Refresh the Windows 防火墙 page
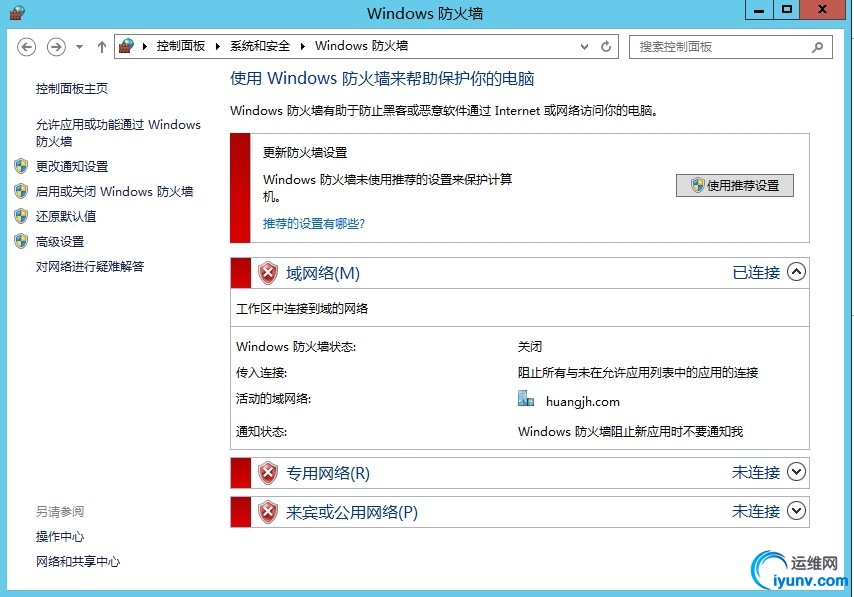854x597 pixels. pyautogui.click(x=606, y=47)
